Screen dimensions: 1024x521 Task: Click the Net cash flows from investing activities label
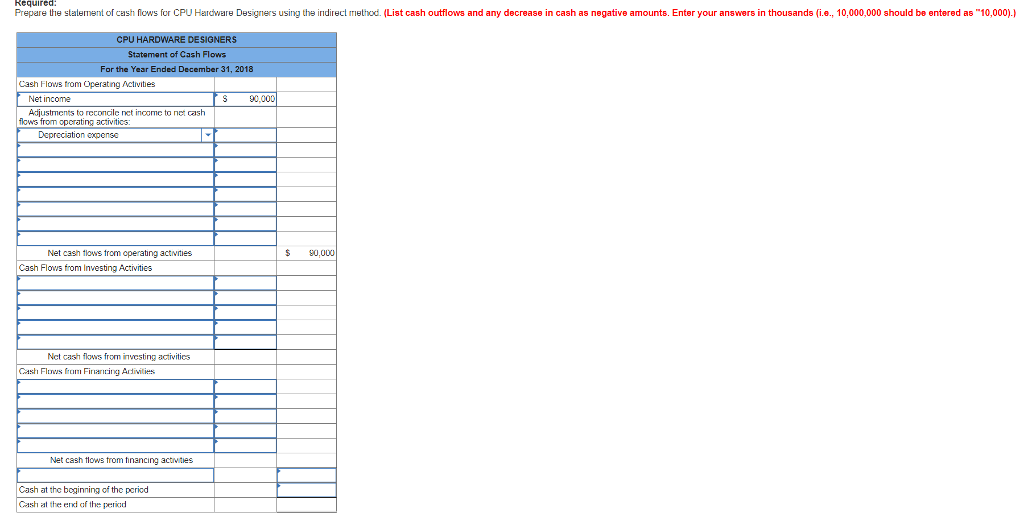tap(119, 357)
